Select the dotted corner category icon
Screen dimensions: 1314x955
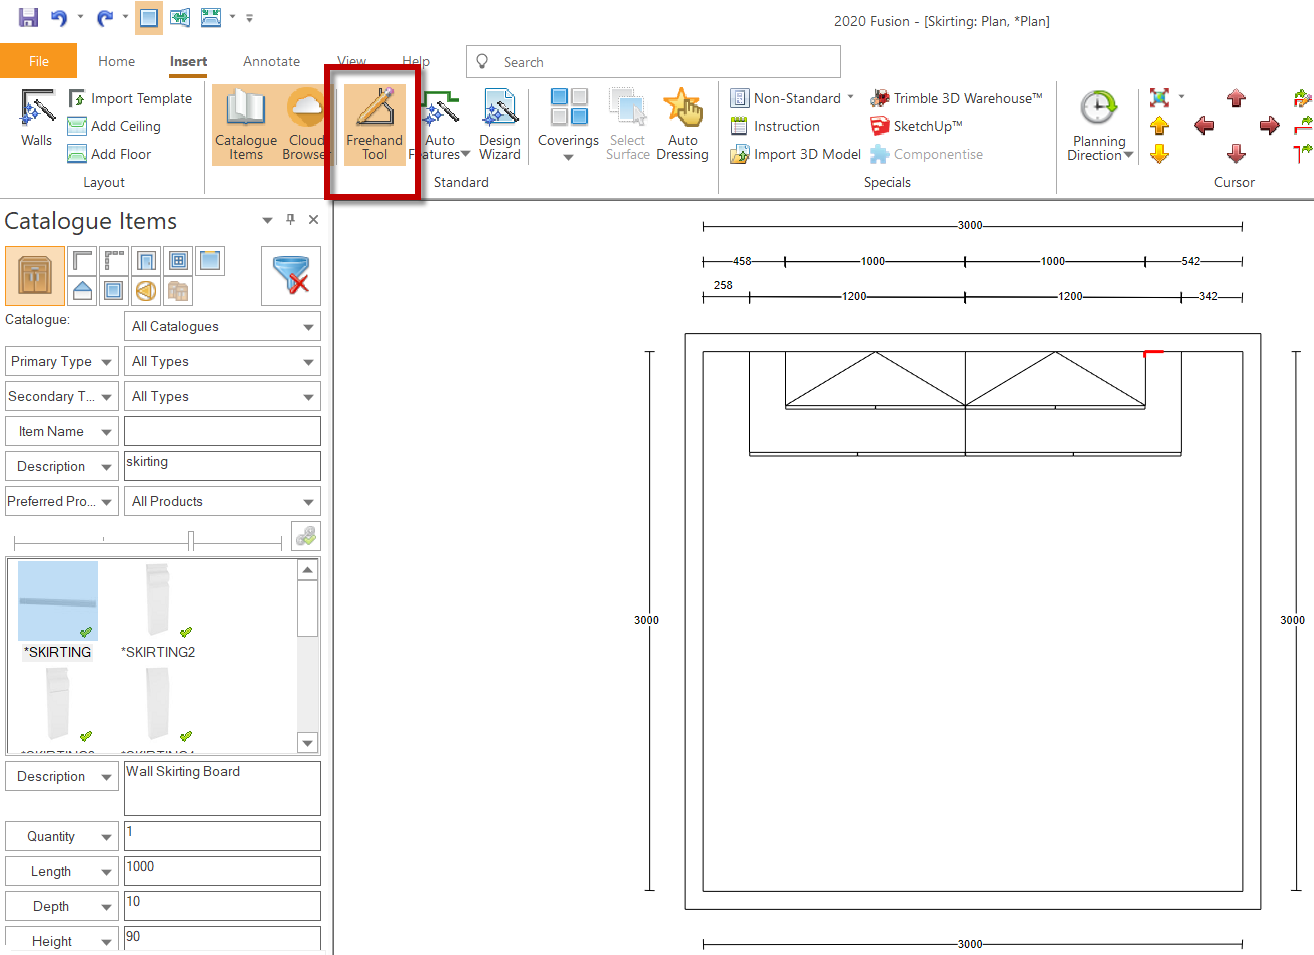(x=114, y=261)
